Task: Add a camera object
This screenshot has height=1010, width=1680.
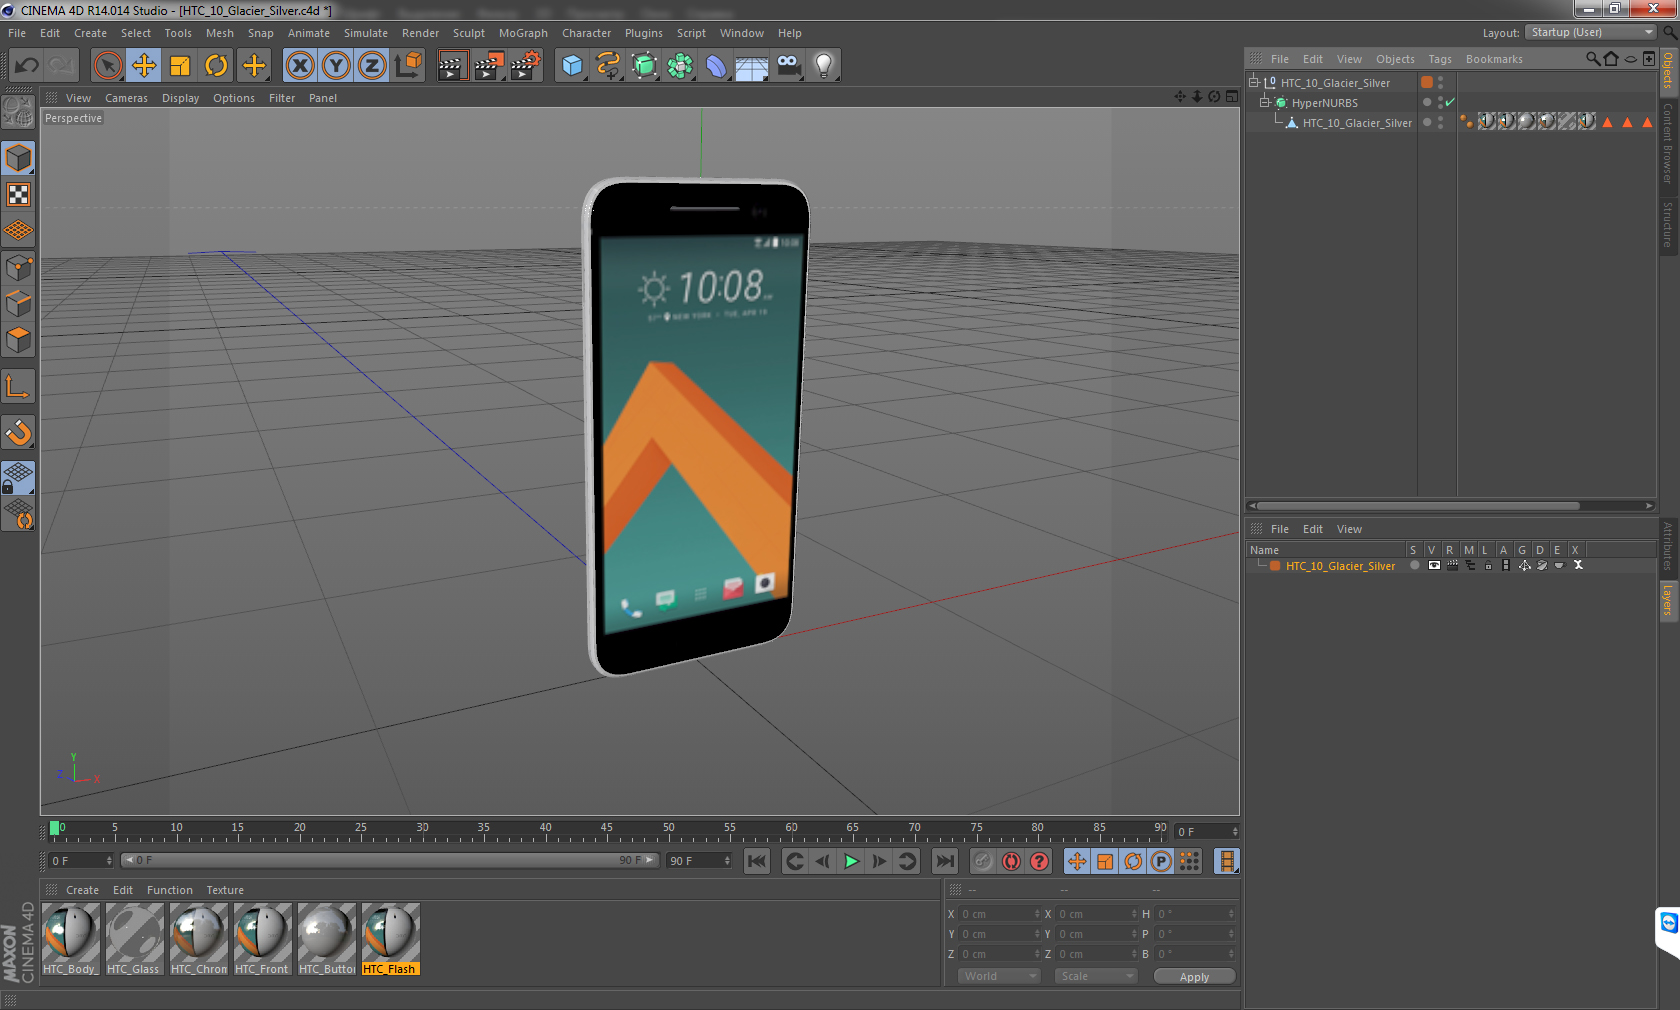Action: click(x=788, y=66)
